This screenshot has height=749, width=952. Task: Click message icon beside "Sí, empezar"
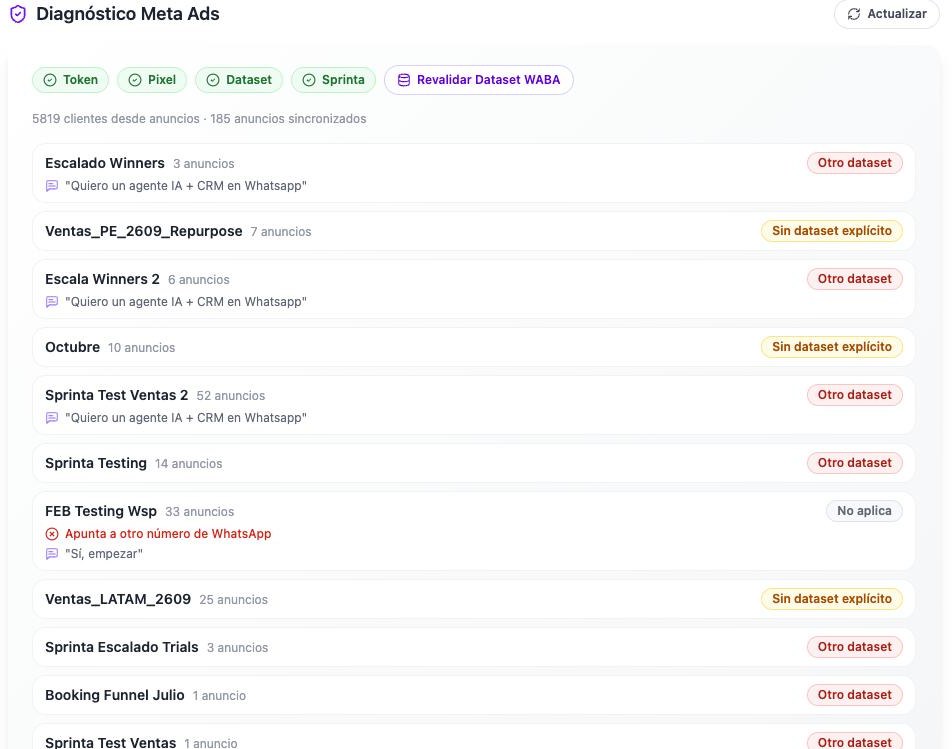[52, 554]
